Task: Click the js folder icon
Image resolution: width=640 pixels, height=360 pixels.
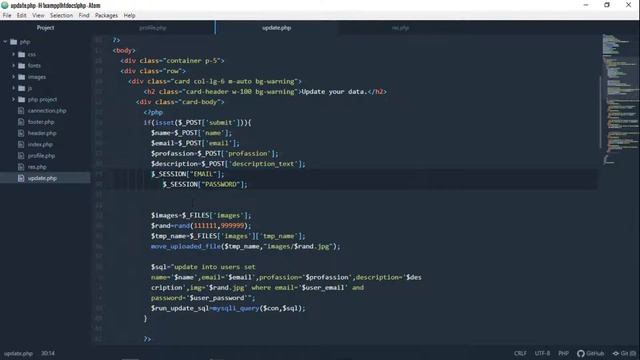Action: [22, 88]
